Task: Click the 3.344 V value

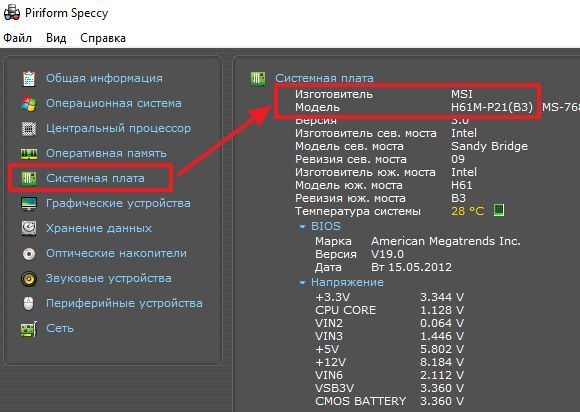Action: 442,297
